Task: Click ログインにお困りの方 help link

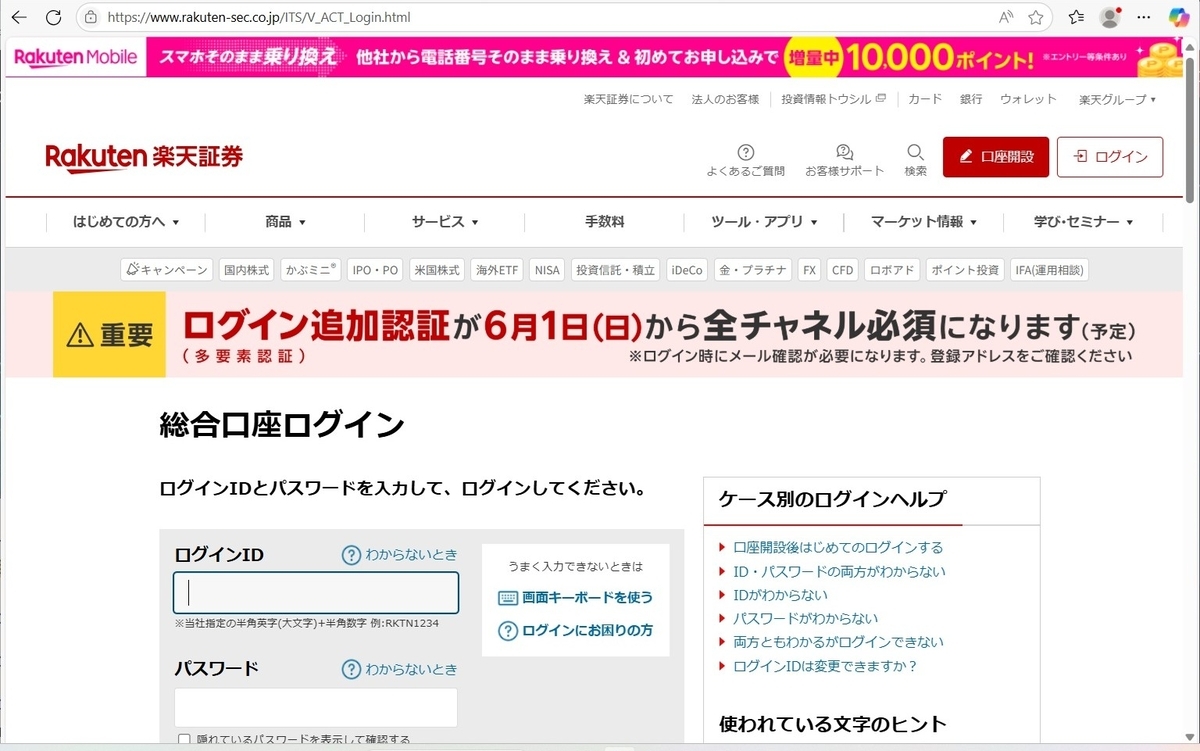Action: point(575,631)
